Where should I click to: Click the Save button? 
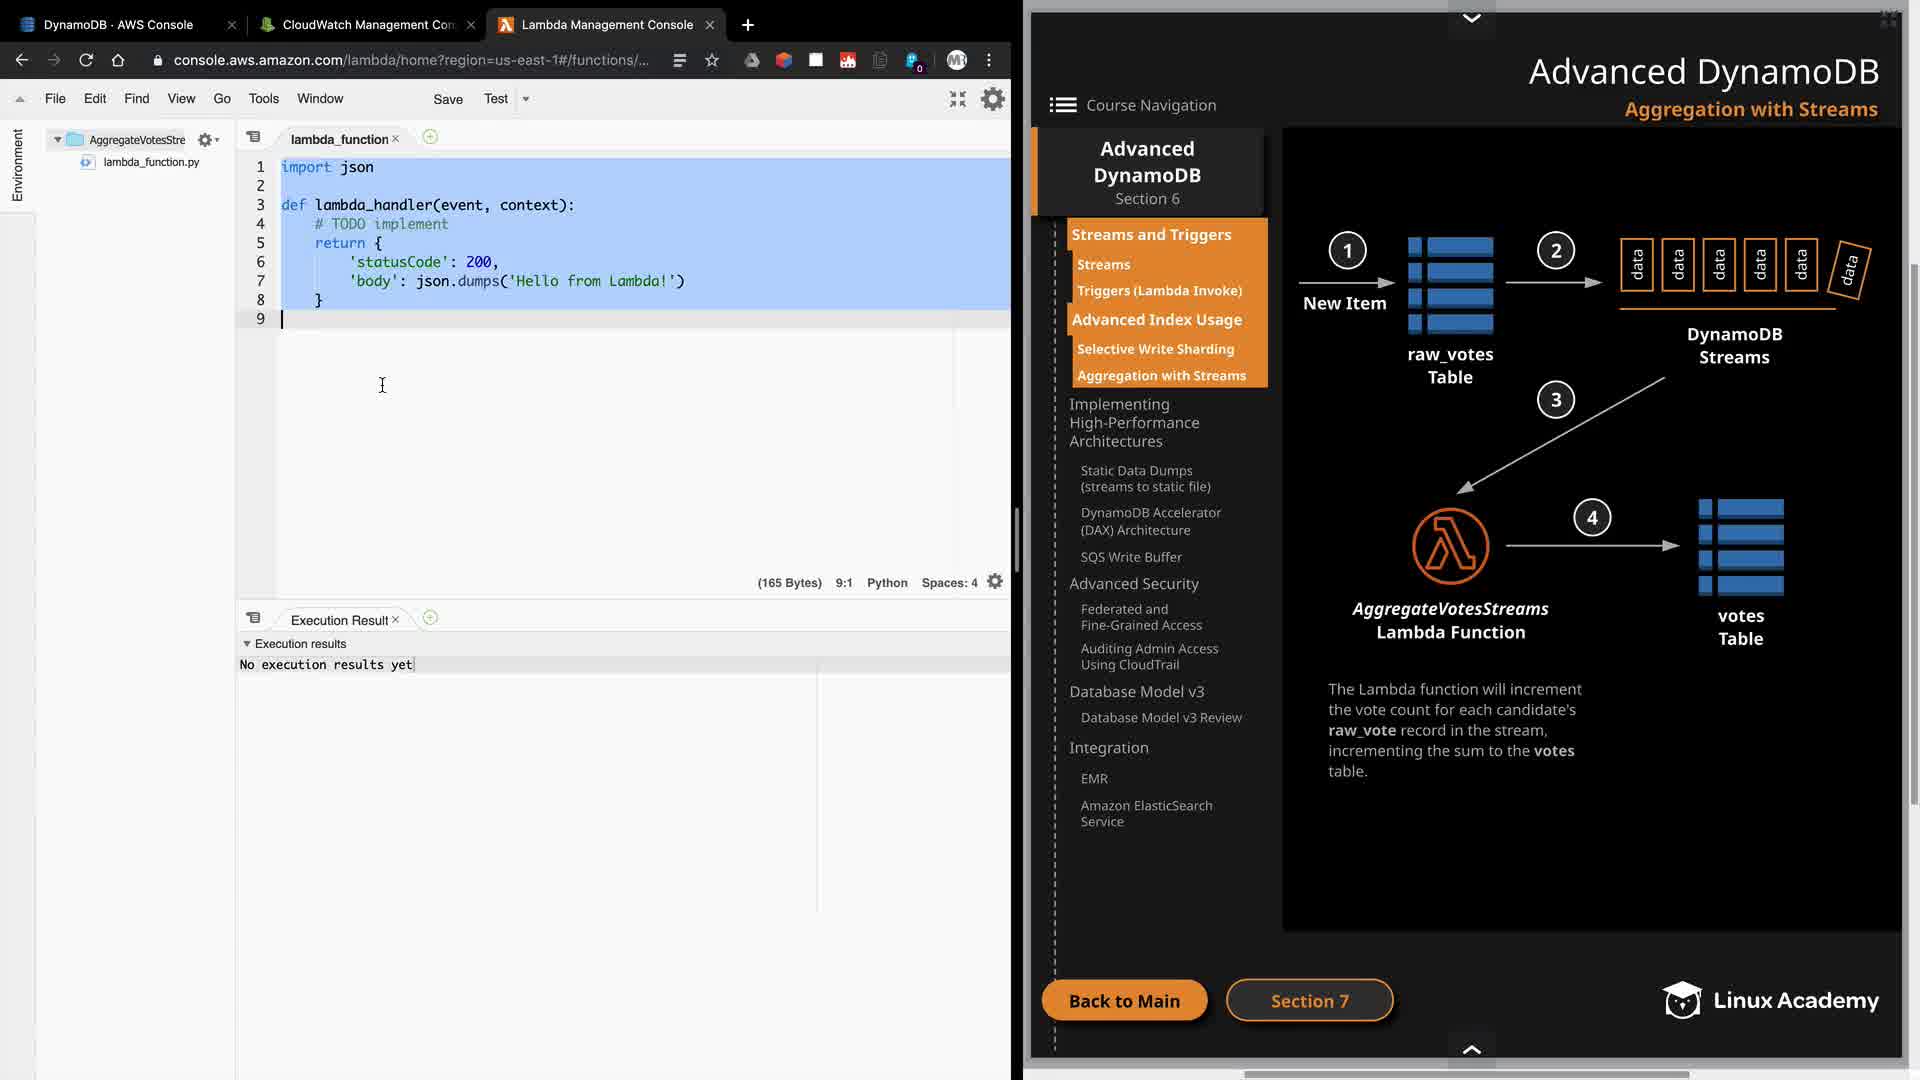(447, 99)
